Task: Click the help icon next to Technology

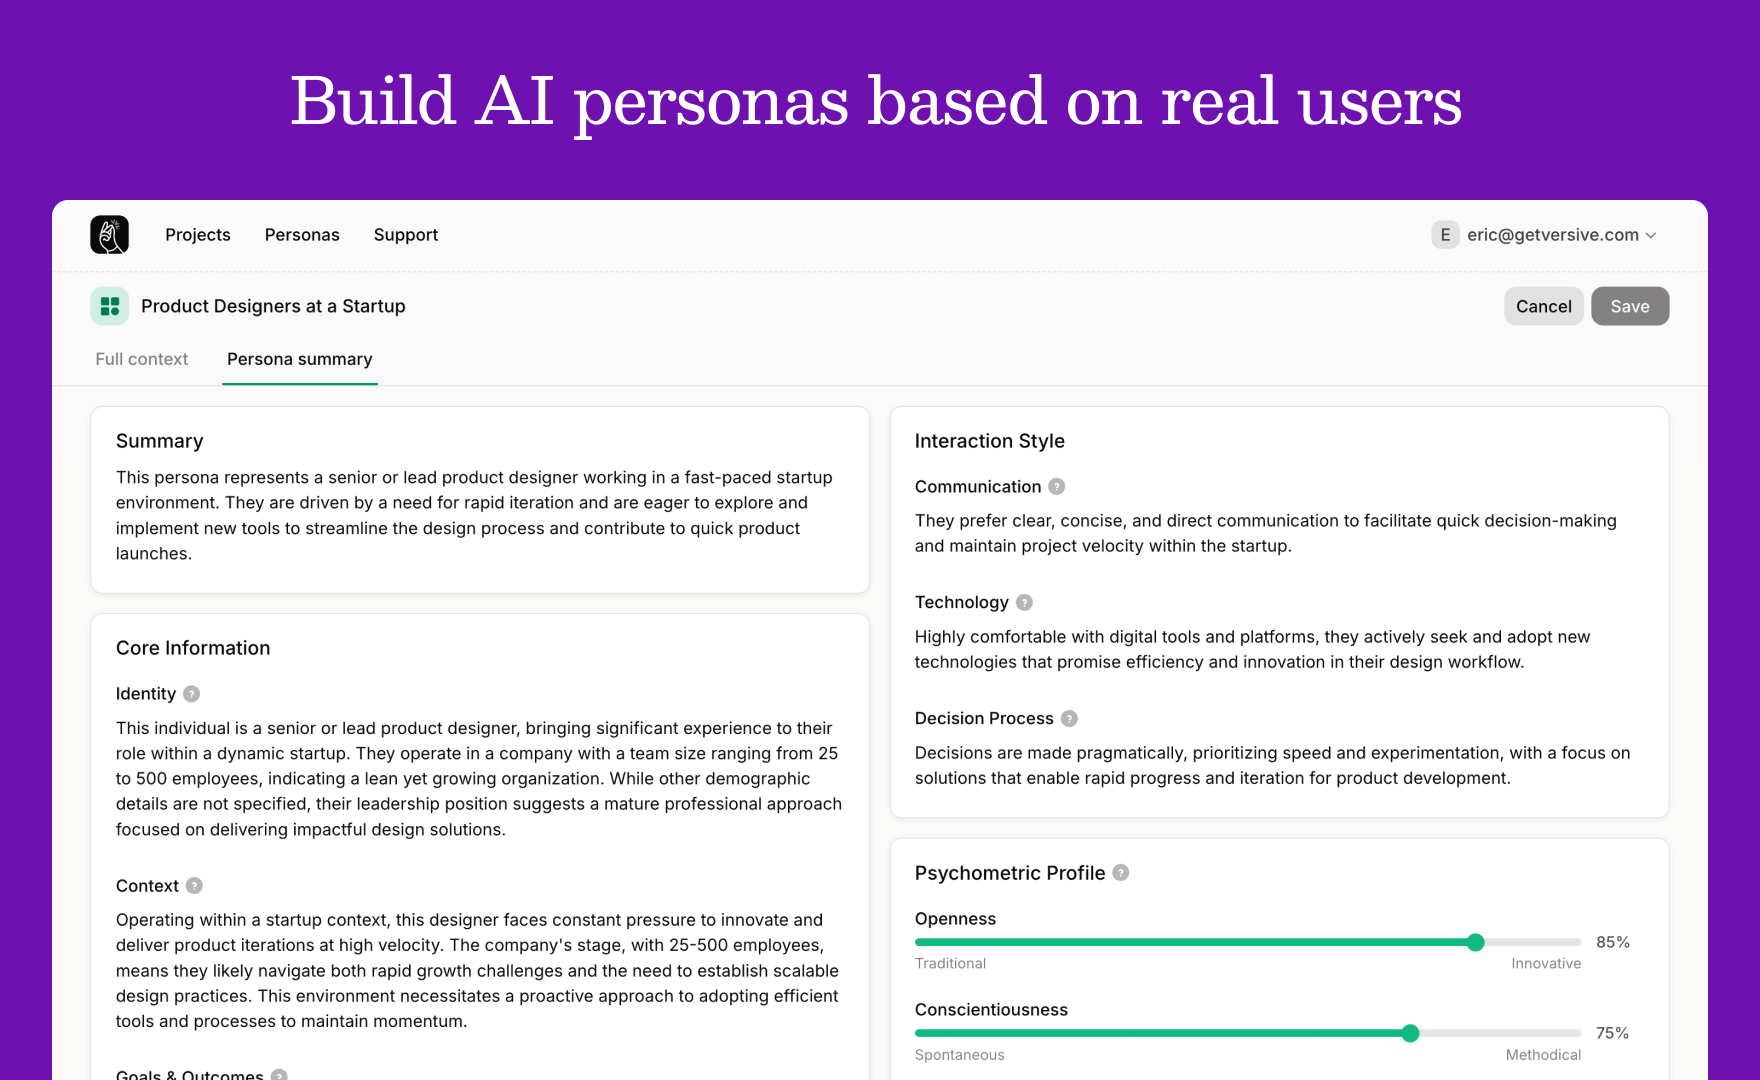Action: click(x=1024, y=603)
